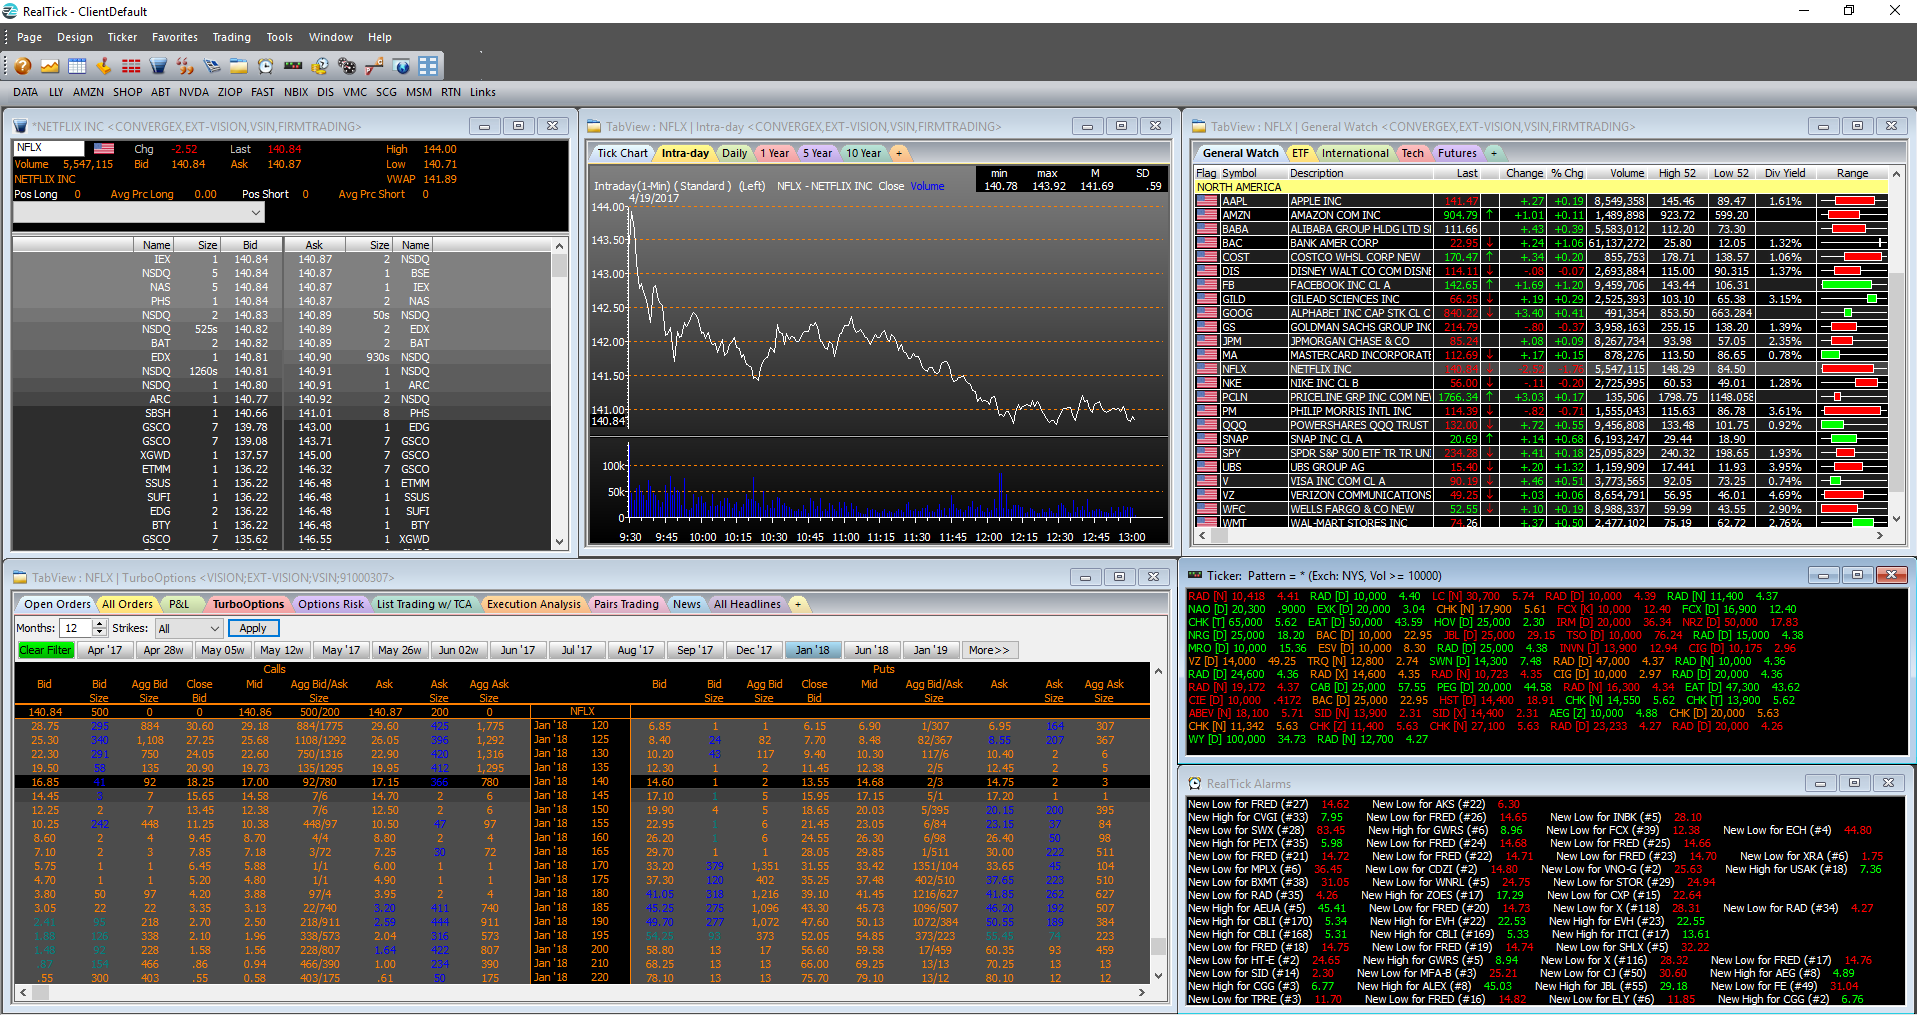Switch to the 5 Year chart tab
1917x1015 pixels.
(817, 153)
